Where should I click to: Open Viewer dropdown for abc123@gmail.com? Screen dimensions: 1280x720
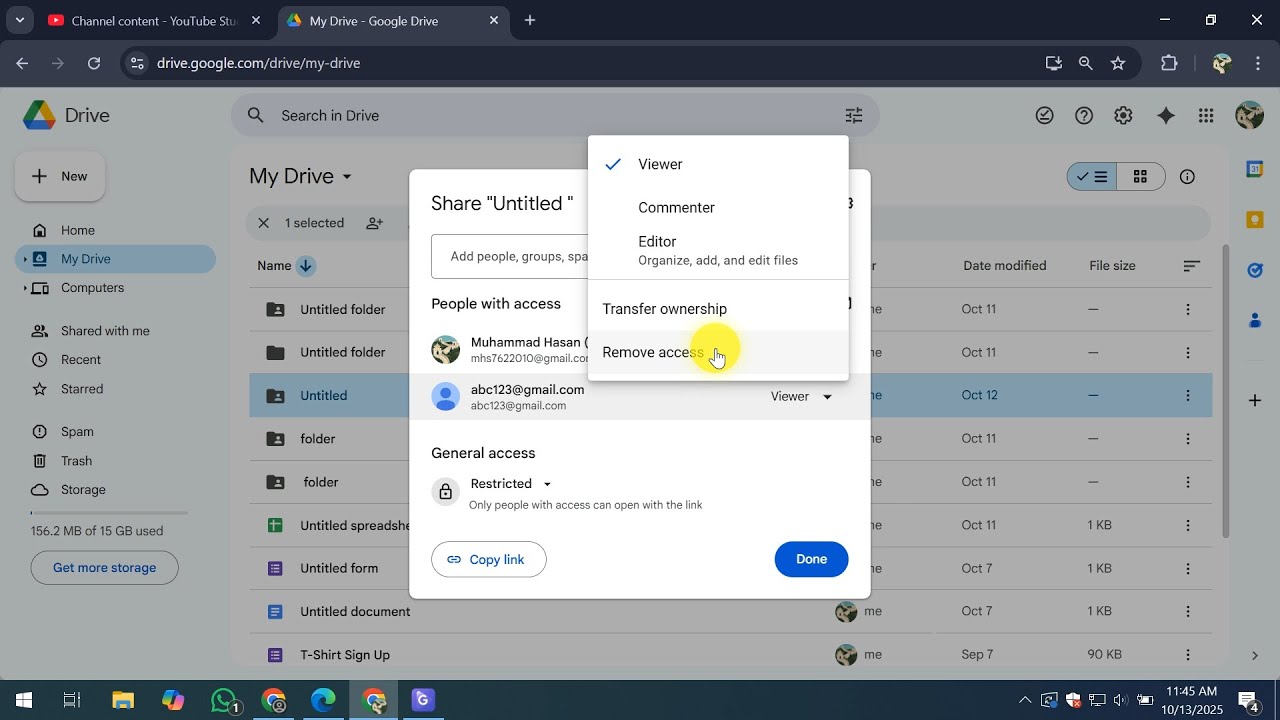(x=802, y=397)
